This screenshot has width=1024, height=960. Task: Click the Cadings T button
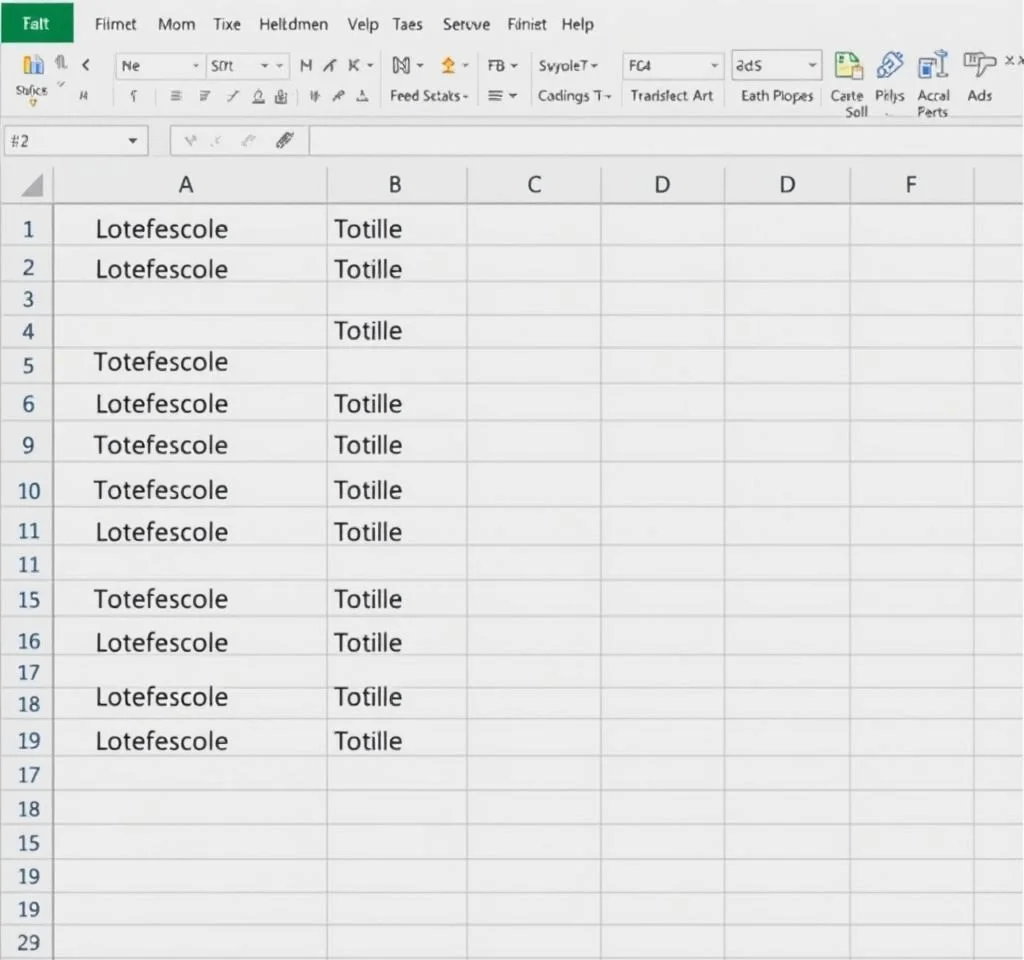[x=574, y=96]
